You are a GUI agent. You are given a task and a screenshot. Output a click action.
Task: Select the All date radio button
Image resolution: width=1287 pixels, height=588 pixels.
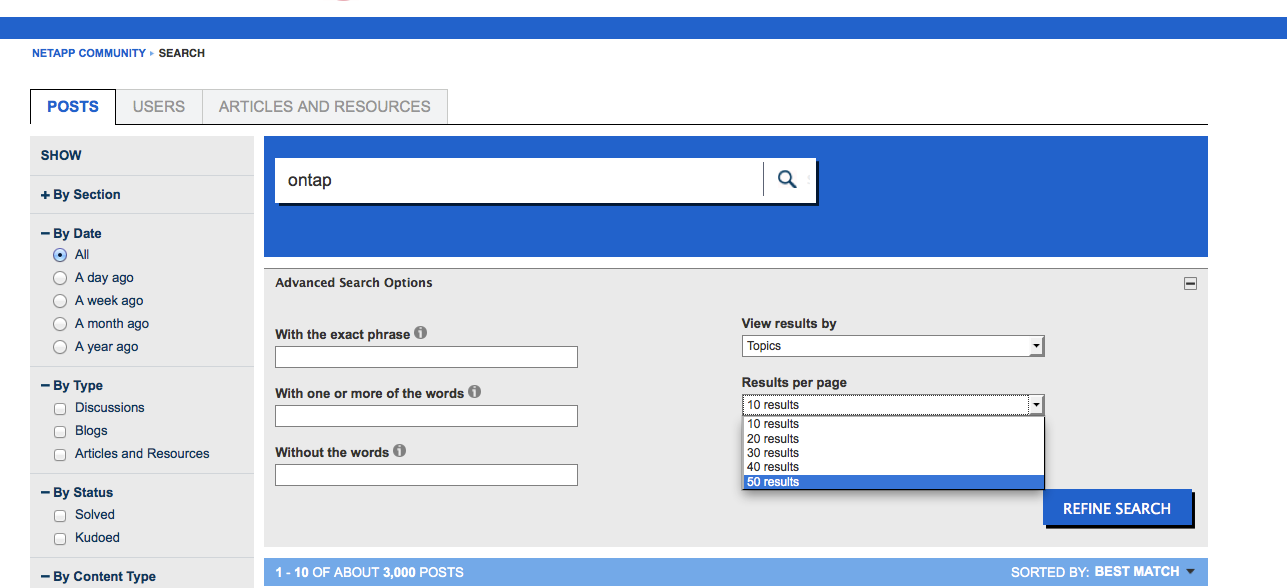pyautogui.click(x=60, y=255)
